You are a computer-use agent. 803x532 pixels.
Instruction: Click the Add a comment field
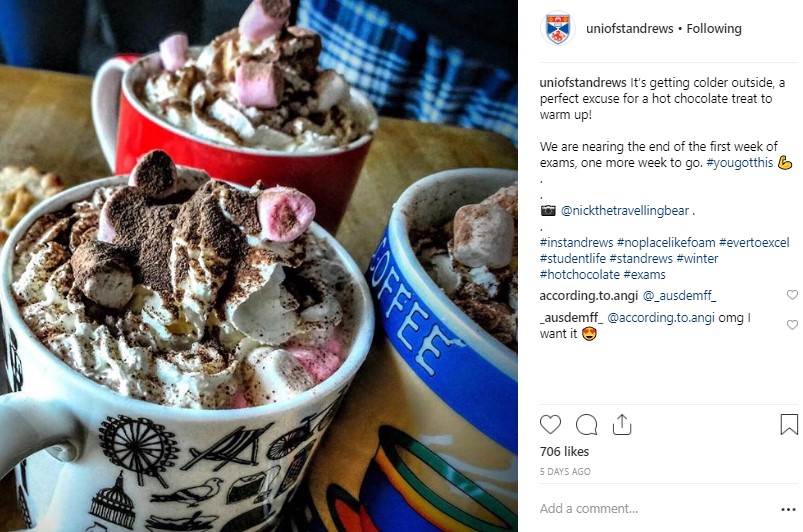pos(656,508)
